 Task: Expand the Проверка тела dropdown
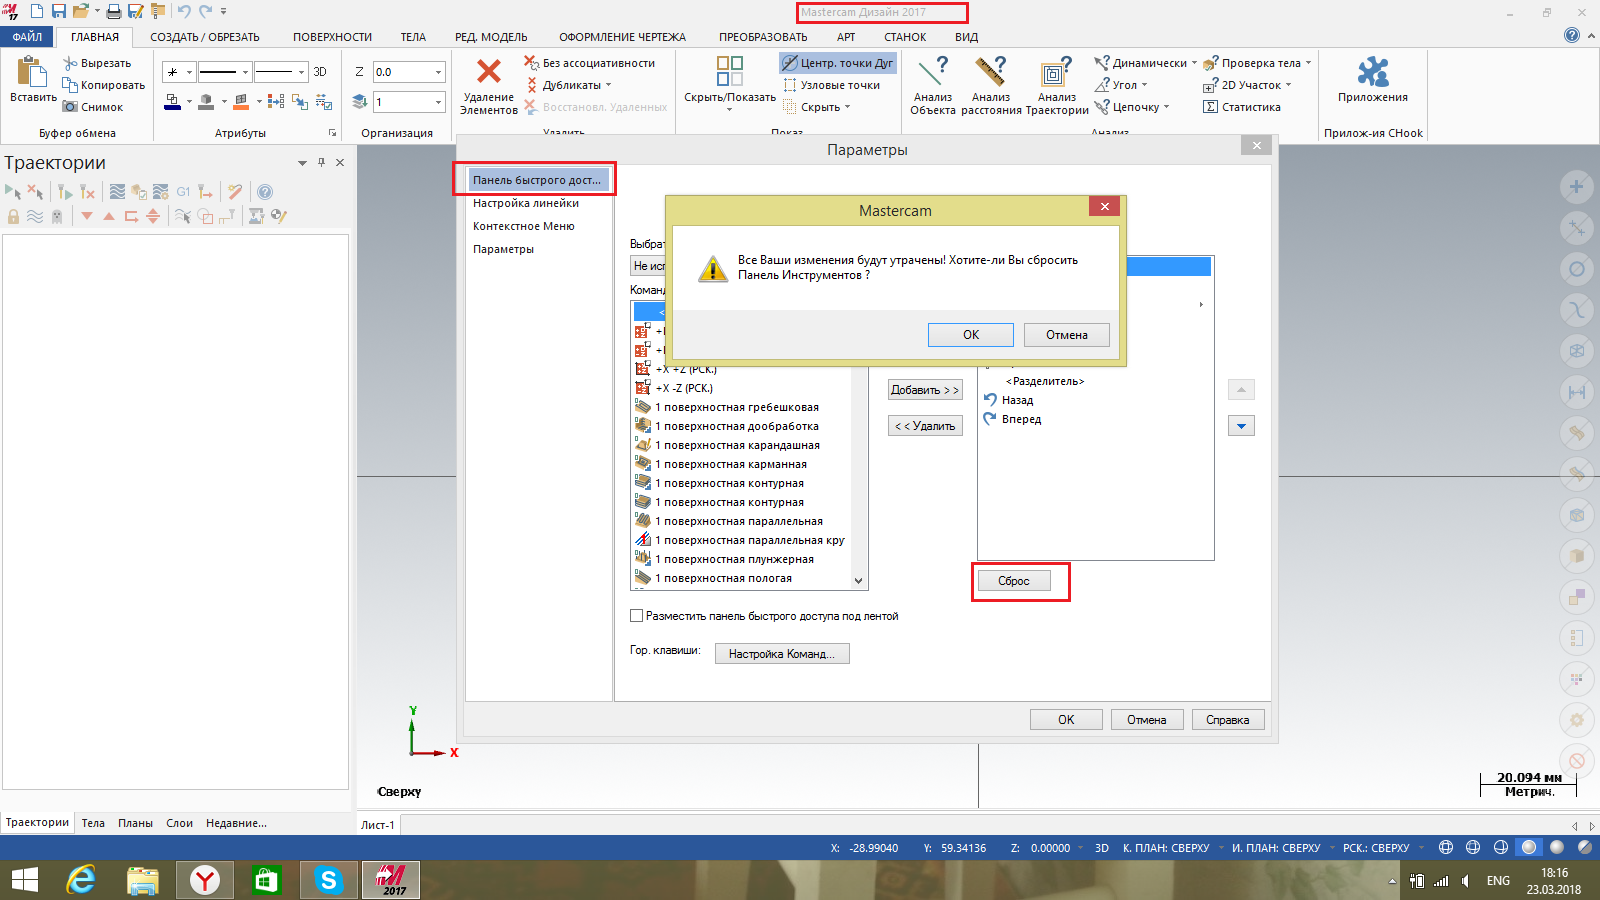tap(1308, 63)
